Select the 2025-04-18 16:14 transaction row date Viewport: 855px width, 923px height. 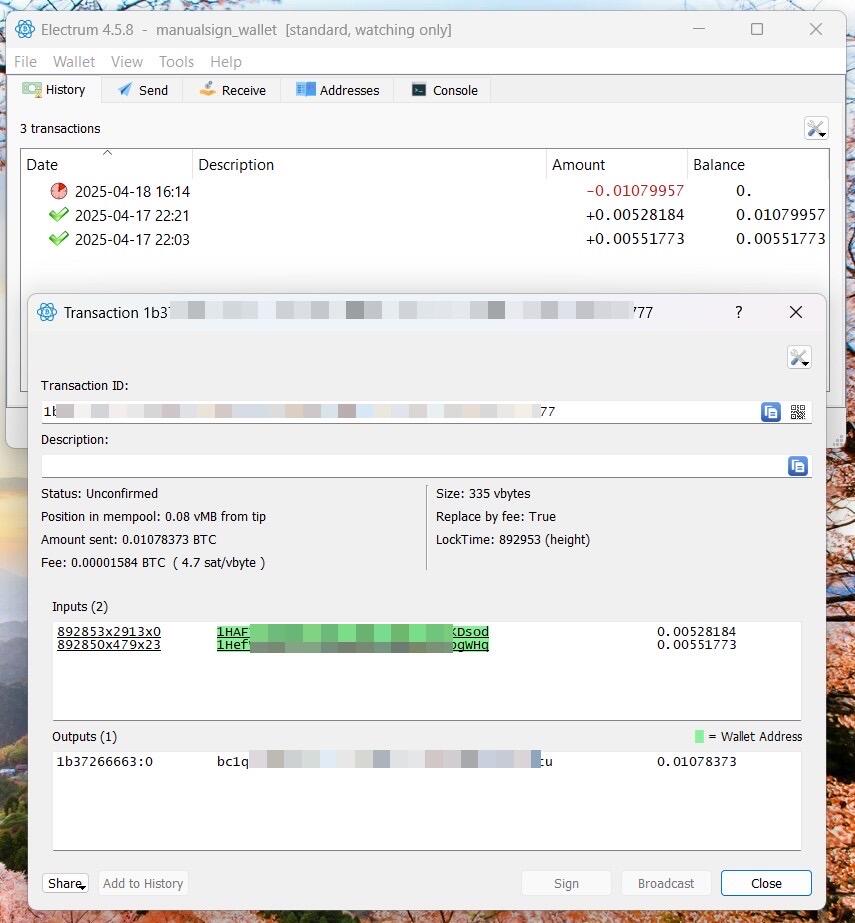pos(132,191)
